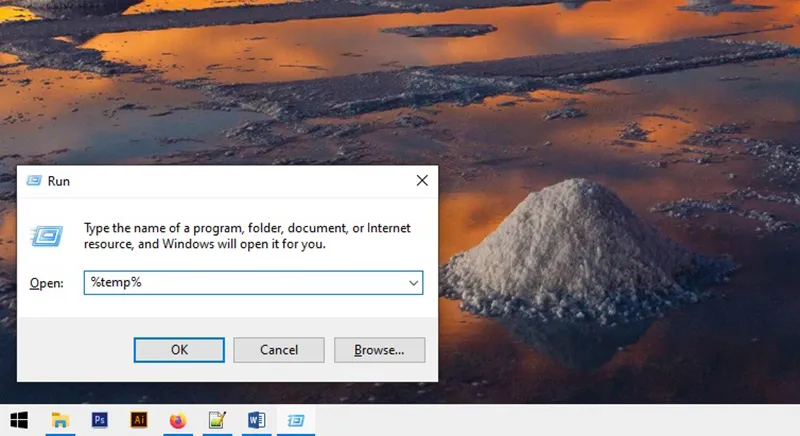Screen dimensions: 800x436
Task: Open the Notepad++ taskbar icon
Action: [x=217, y=420]
